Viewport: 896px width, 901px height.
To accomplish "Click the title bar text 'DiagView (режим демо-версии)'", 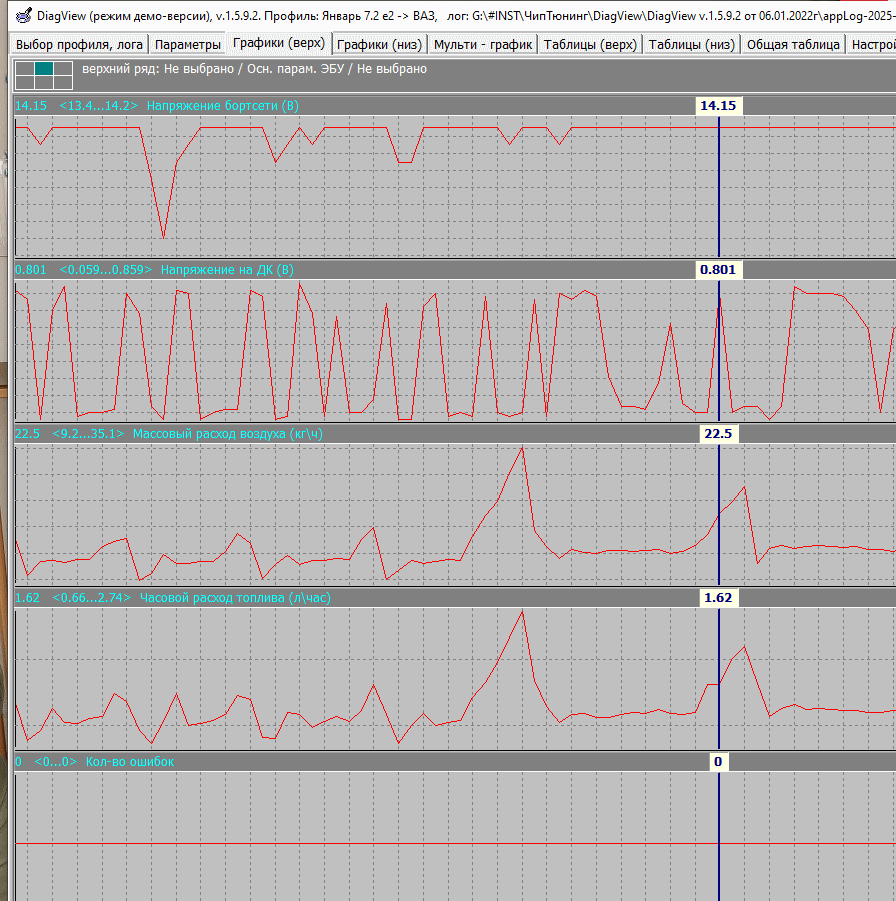I will point(124,16).
